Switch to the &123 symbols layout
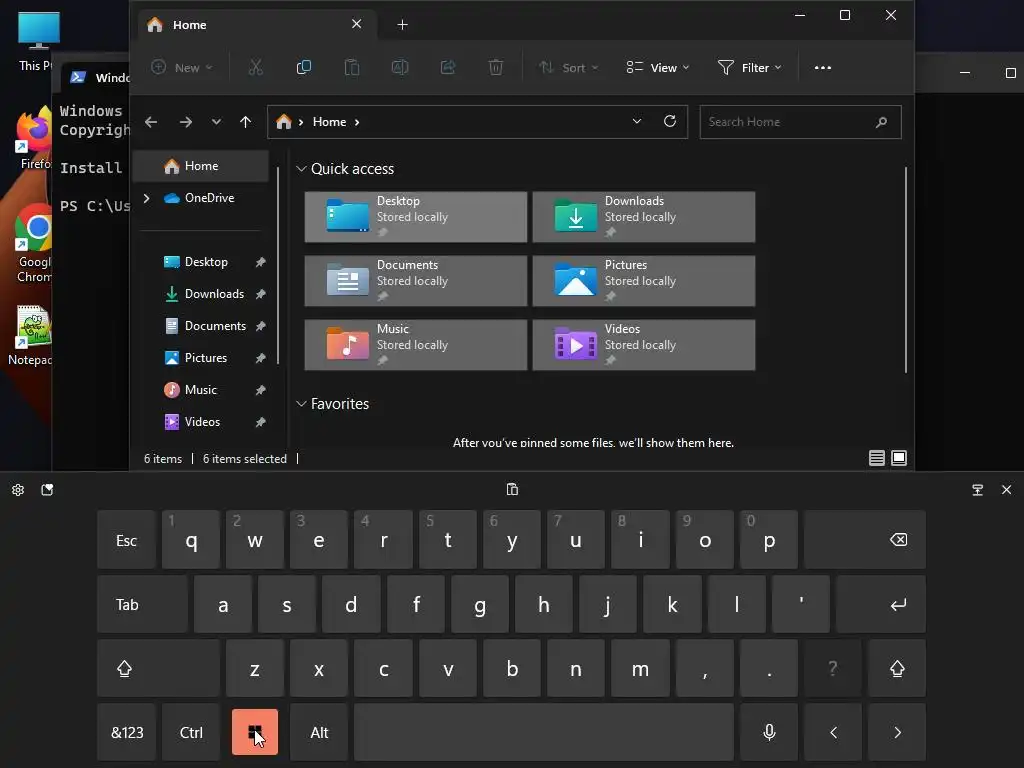Viewport: 1024px width, 768px height. (x=127, y=732)
